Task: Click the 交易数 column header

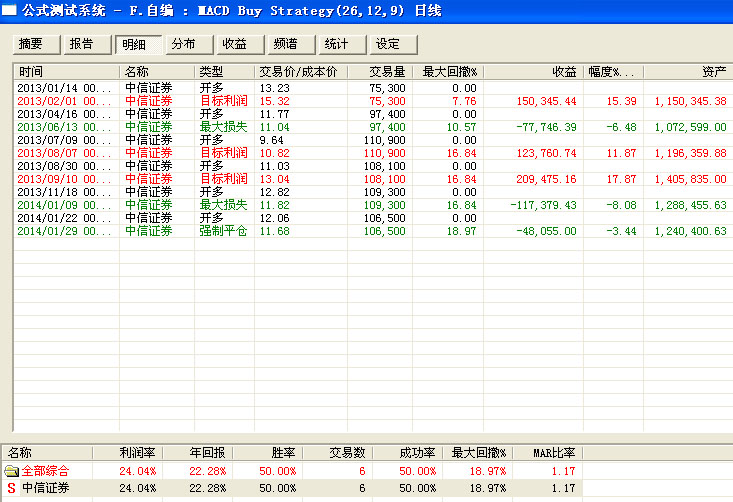Action: point(338,452)
